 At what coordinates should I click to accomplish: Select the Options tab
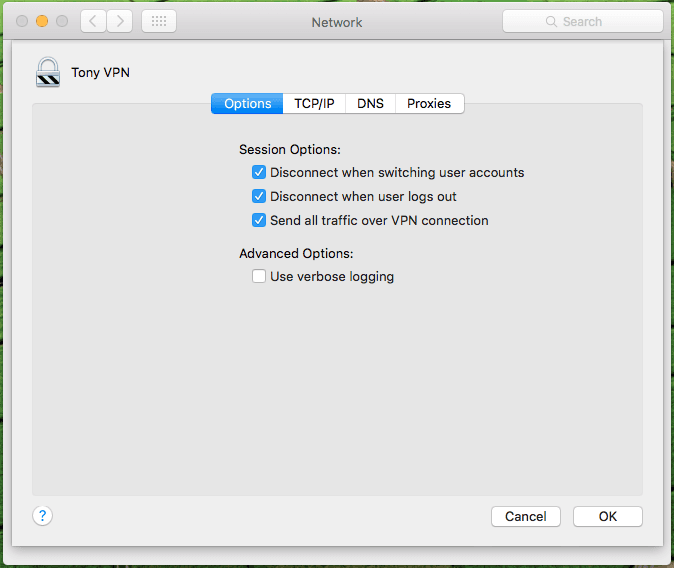[x=247, y=104]
